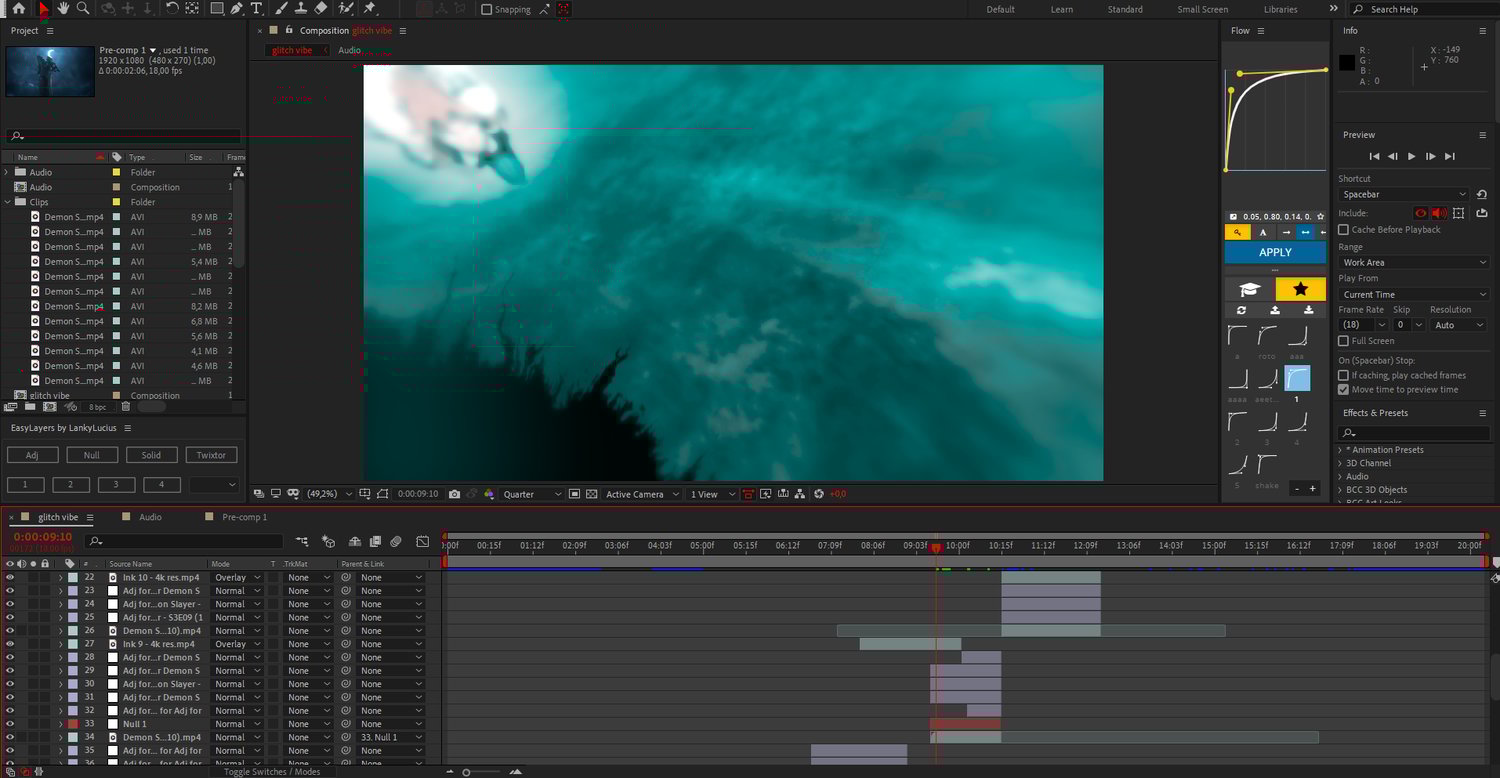Image resolution: width=1500 pixels, height=778 pixels.
Task: Switch to the Libraries workspace
Action: pos(1281,9)
